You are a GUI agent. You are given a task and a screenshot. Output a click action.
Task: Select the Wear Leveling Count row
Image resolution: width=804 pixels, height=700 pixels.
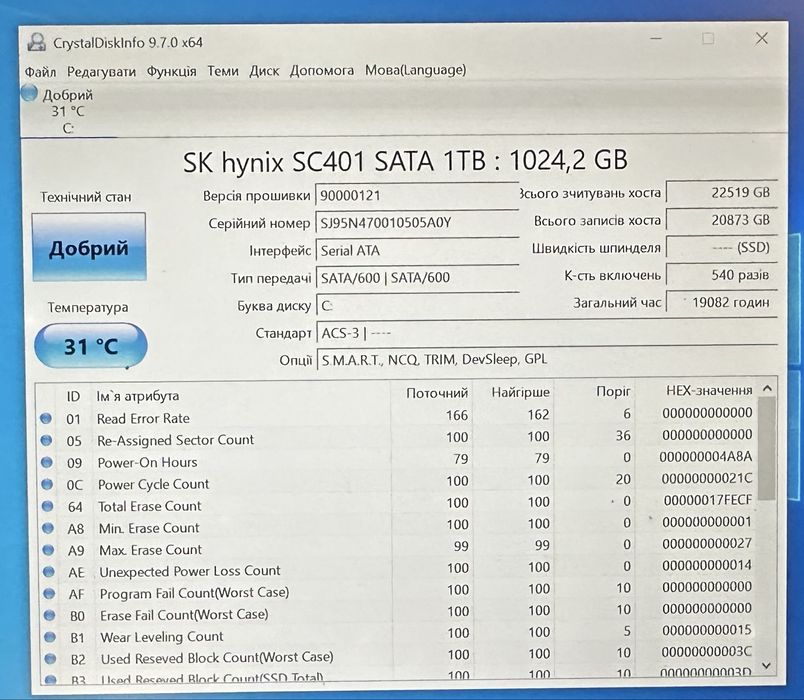[x=399, y=634]
